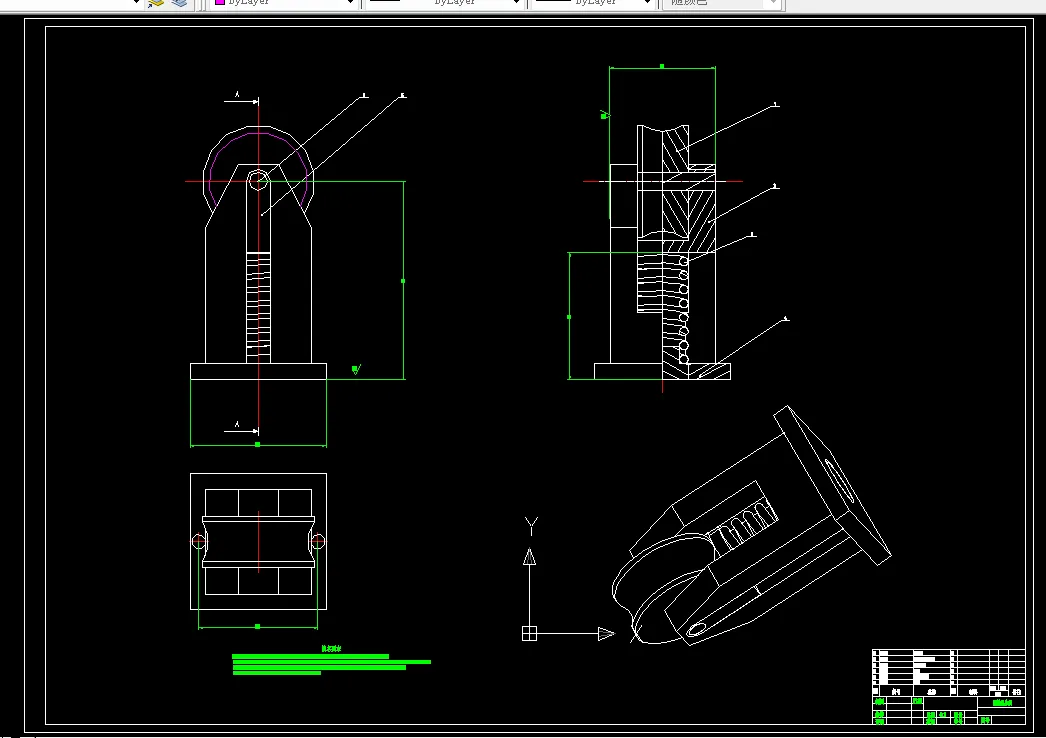Viewport: 1046px width, 738px height.
Task: Select the isometric view flange plate
Action: [x=832, y=485]
